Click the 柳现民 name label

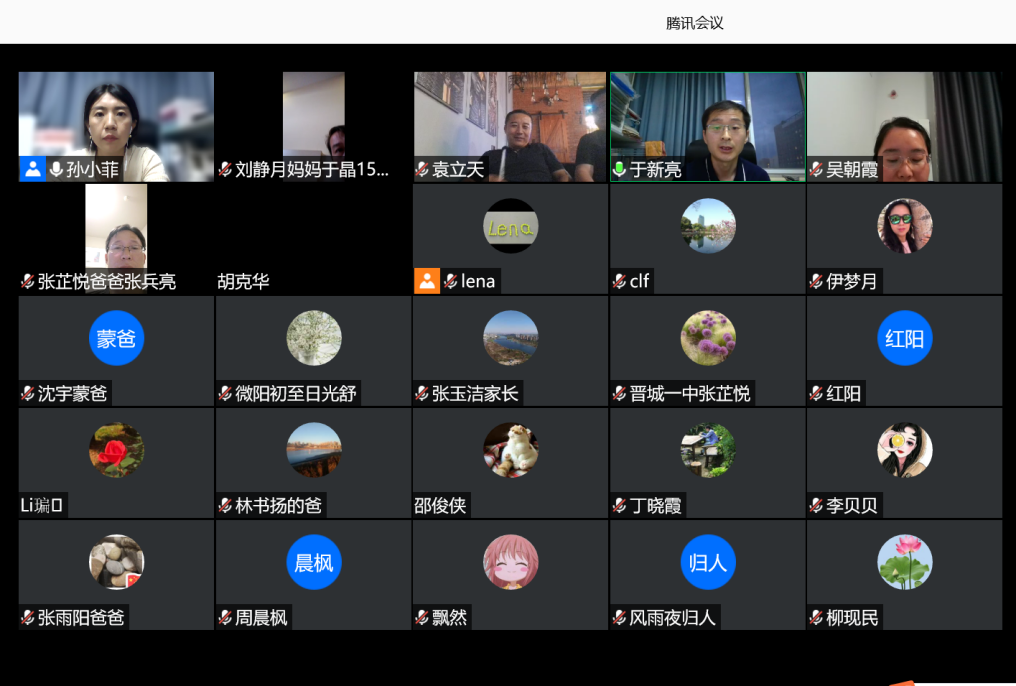point(852,617)
